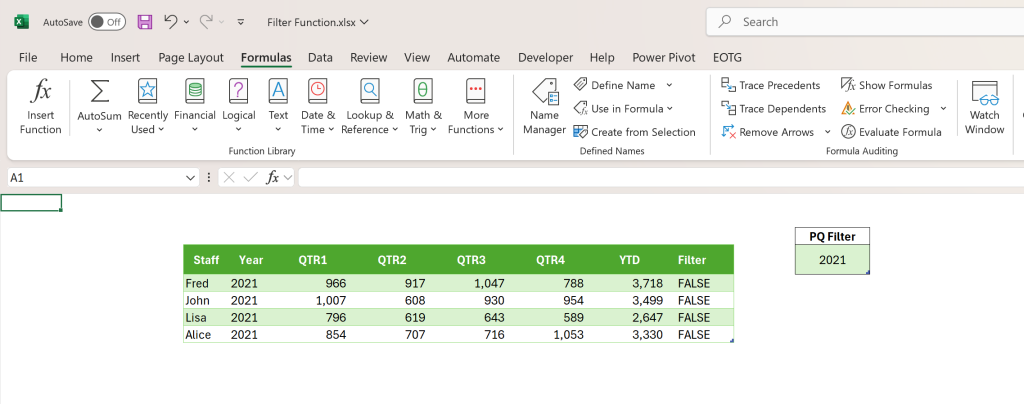The width and height of the screenshot is (1024, 404).
Task: Select the cell with Fred
Action: click(206, 283)
